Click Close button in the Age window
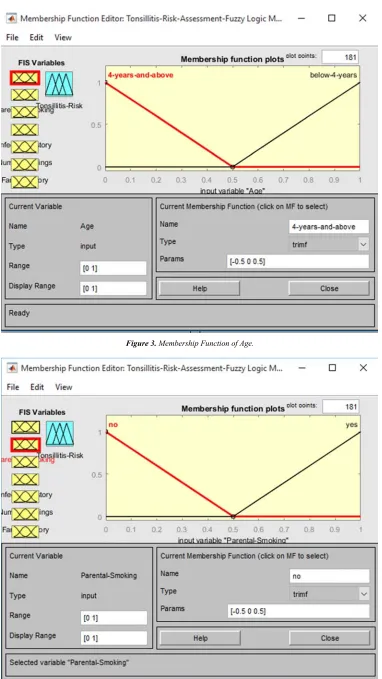This screenshot has width=382, height=679. click(329, 288)
